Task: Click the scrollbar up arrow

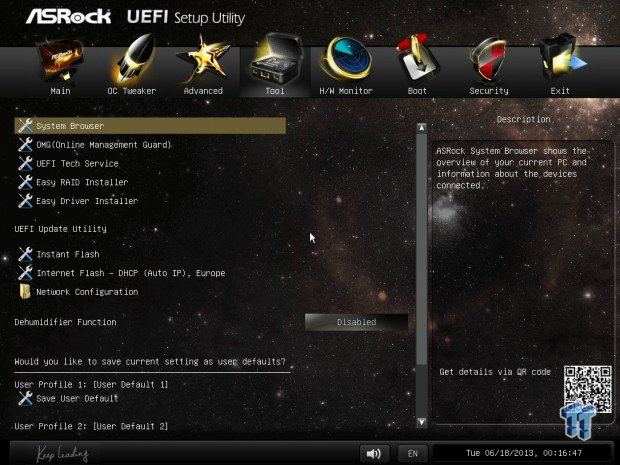Action: [422, 128]
